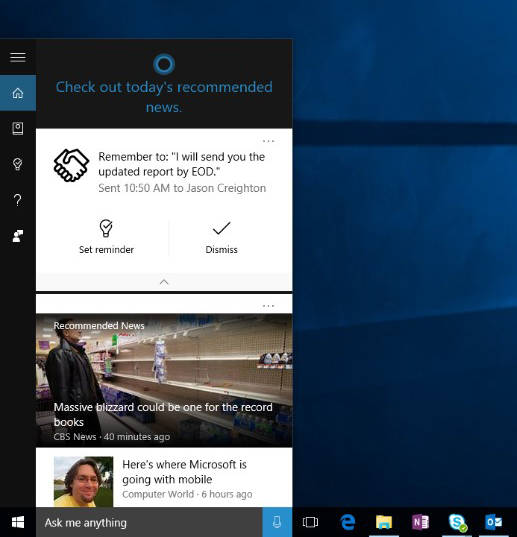
Task: Open Task View from taskbar
Action: coord(310,522)
